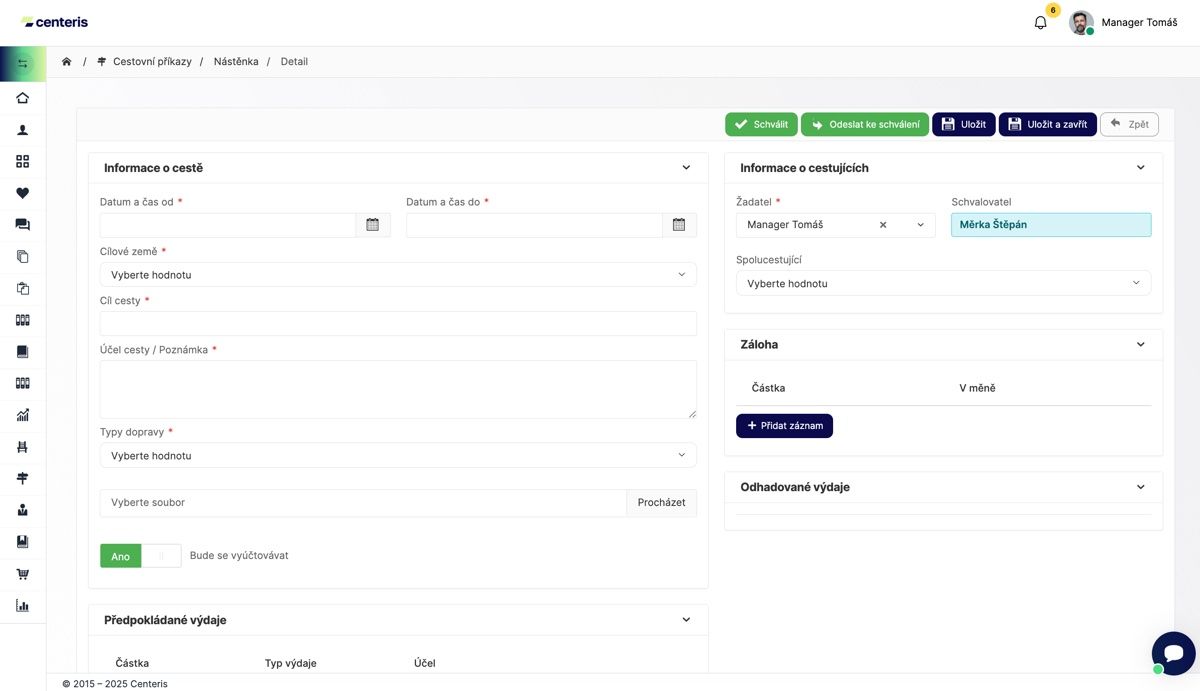Click the Schválit button
This screenshot has width=1200, height=691.
[x=761, y=124]
